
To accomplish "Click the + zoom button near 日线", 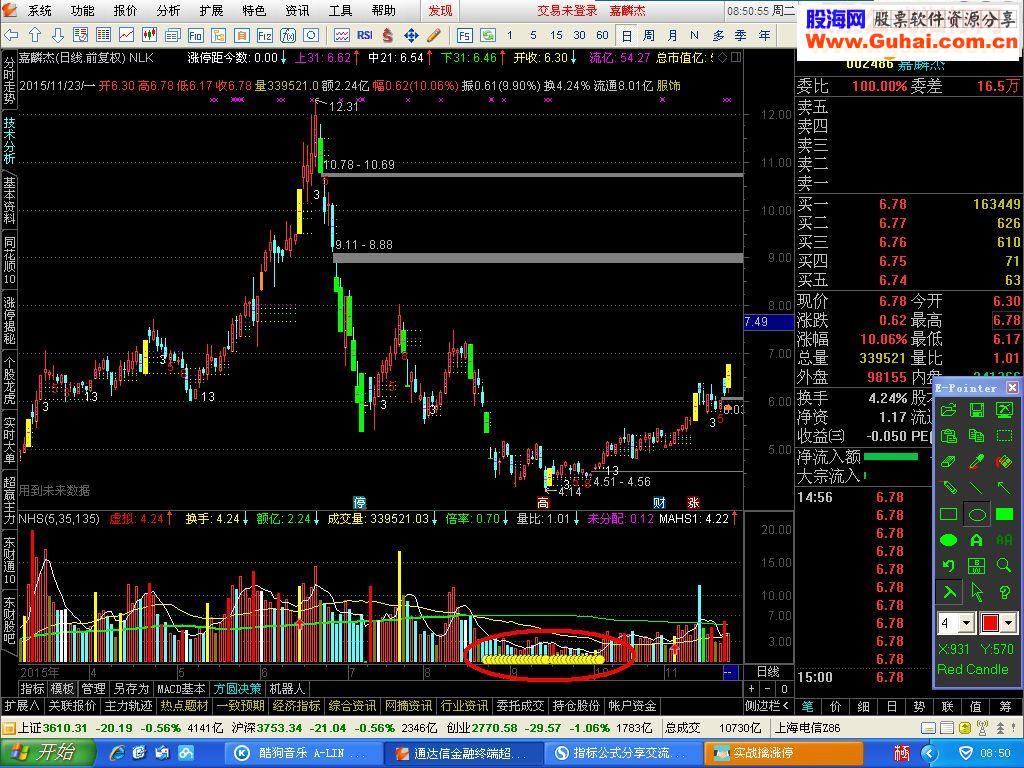I will (752, 689).
